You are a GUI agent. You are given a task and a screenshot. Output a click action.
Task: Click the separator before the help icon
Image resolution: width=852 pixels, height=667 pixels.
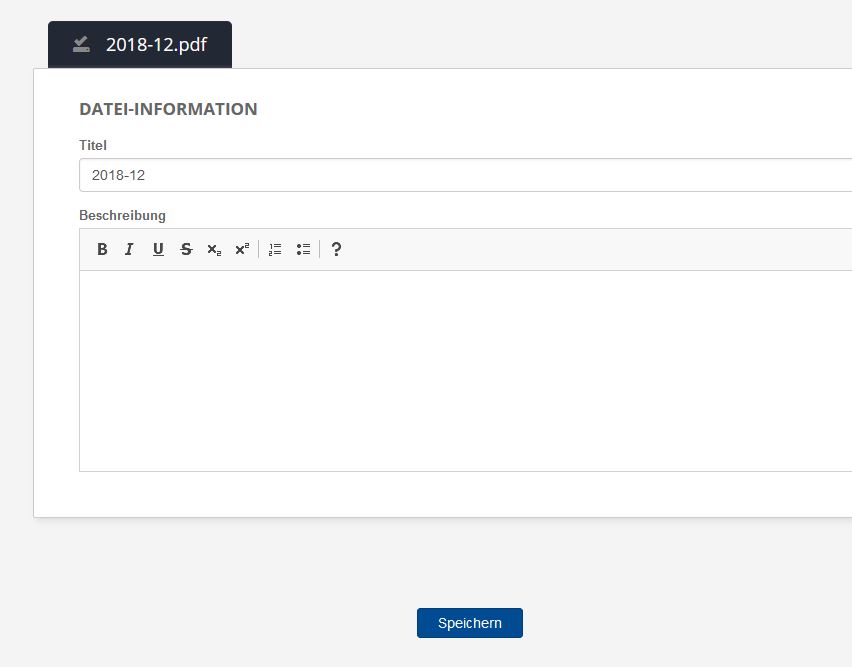(x=320, y=250)
